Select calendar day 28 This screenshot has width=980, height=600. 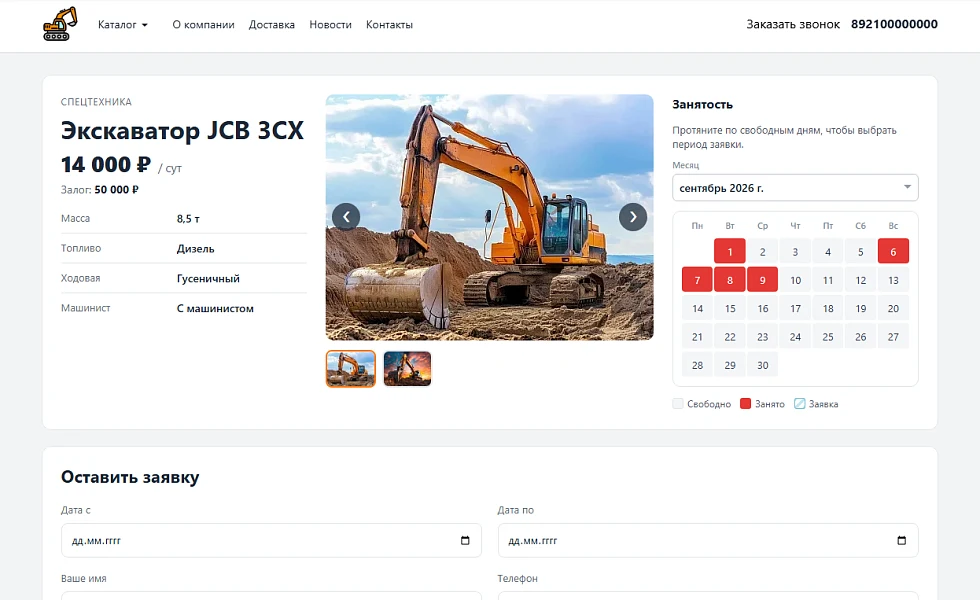698,365
